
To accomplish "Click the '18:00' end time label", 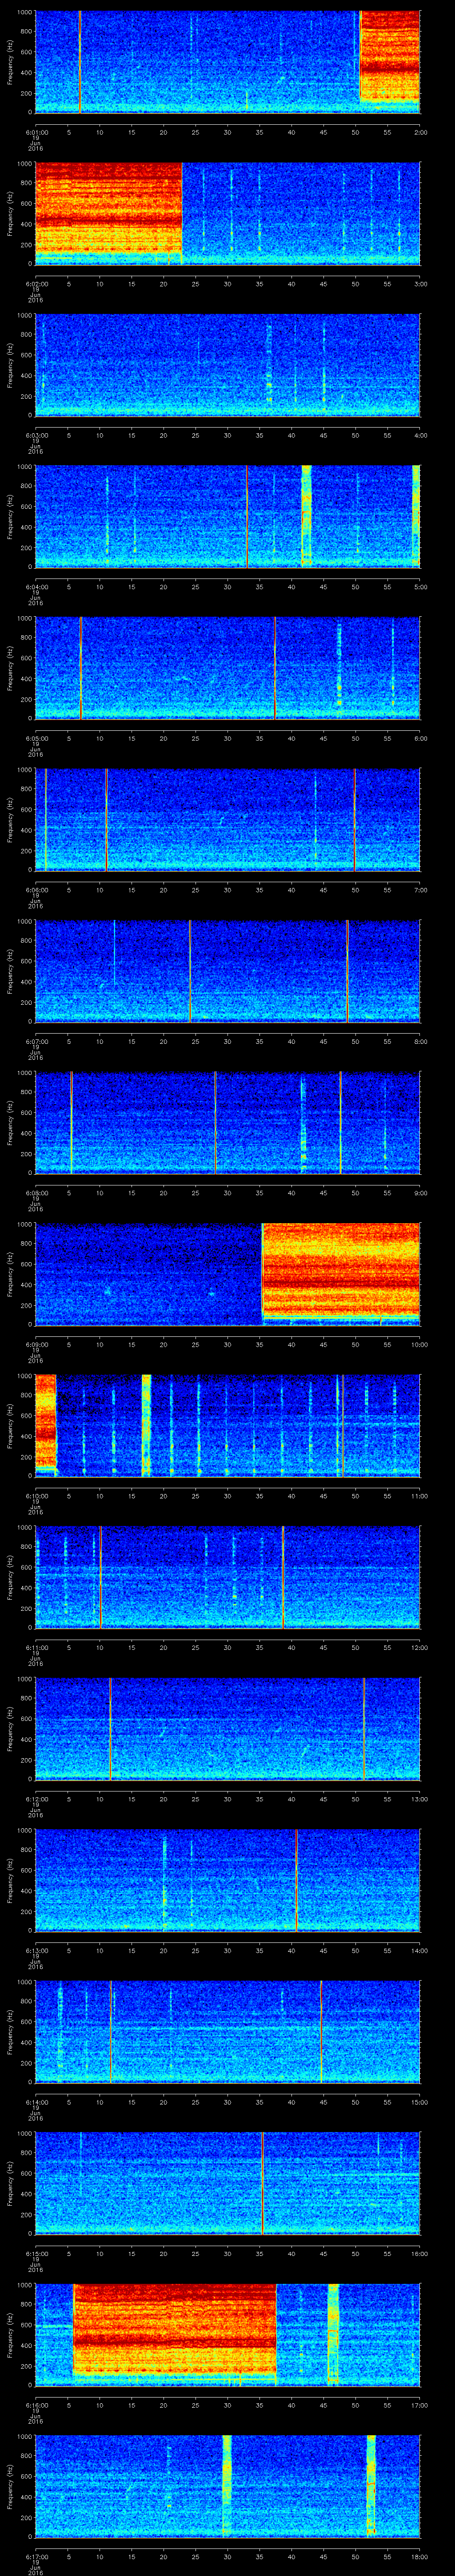I will [419, 2557].
